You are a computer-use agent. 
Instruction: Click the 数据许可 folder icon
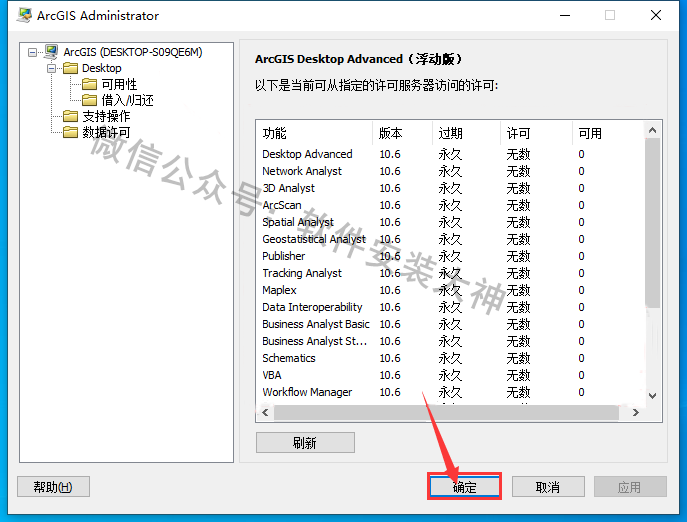70,132
